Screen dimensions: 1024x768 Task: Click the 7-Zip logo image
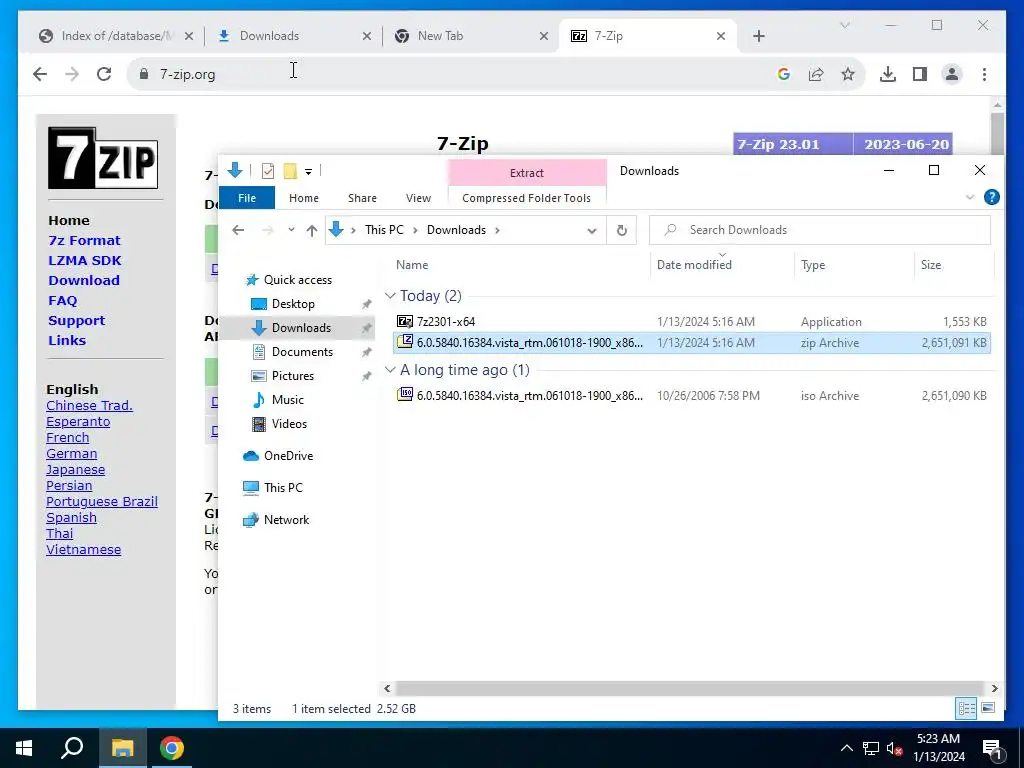pos(103,158)
